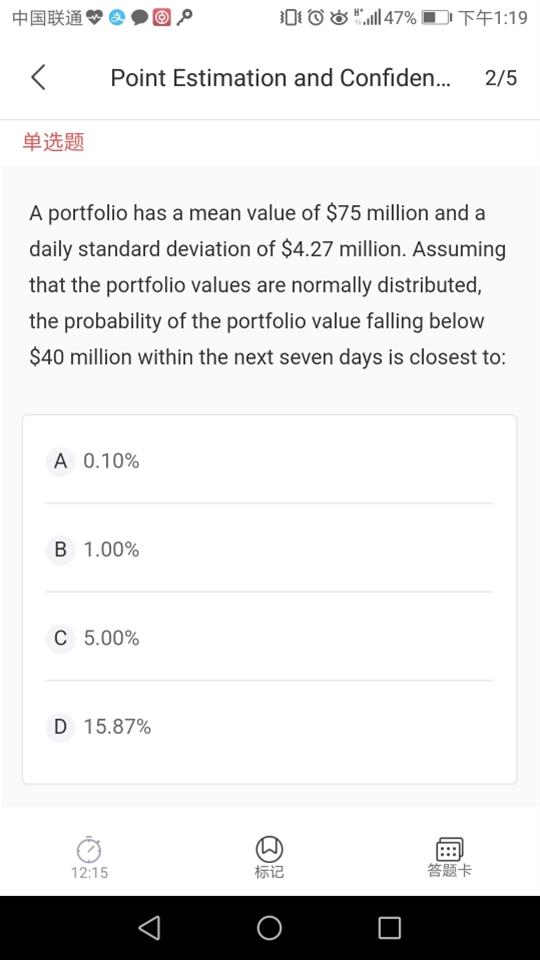The height and width of the screenshot is (960, 540).
Task: Tap the Android home circle button
Action: coord(269,928)
